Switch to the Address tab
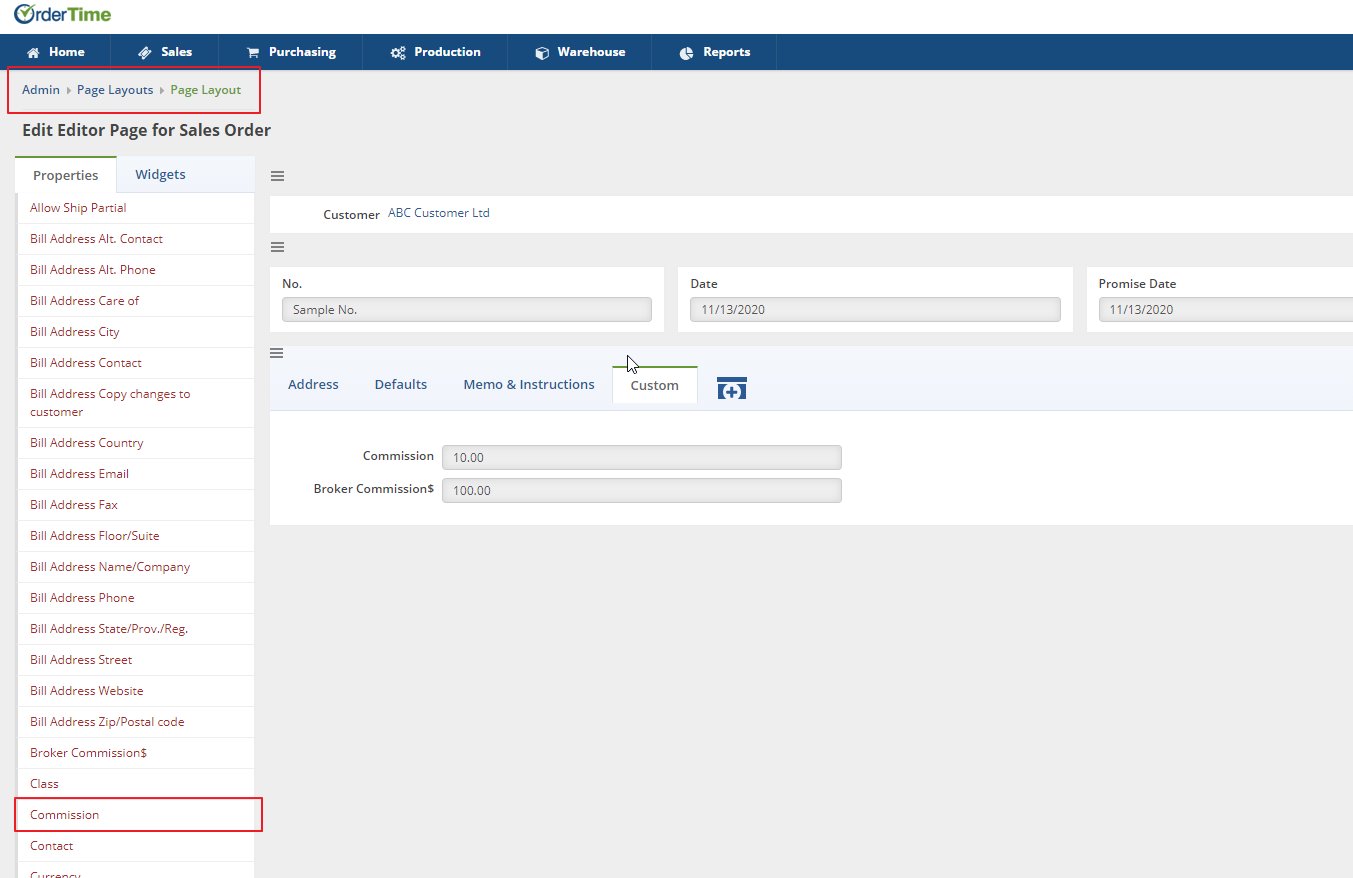This screenshot has width=1353, height=878. (x=313, y=385)
